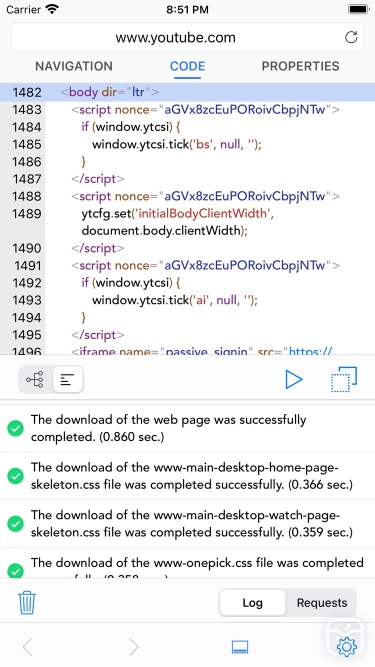Viewport: 375px width, 667px height.
Task: Tap green checkmark beside home-page-skeleton.css entry
Action: tap(16, 476)
